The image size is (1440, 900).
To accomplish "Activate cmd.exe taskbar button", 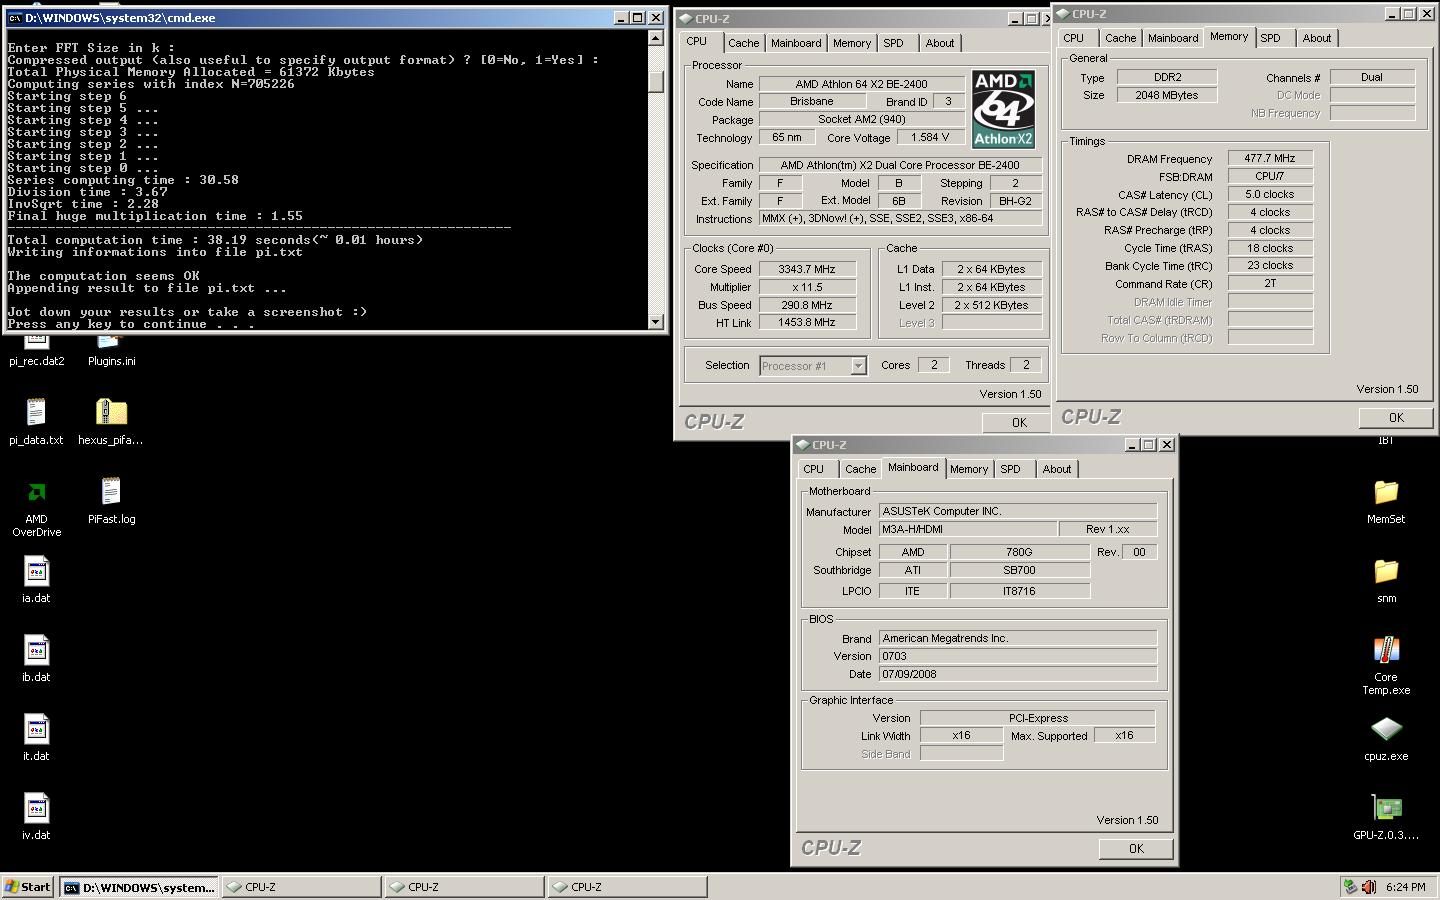I will coord(139,887).
